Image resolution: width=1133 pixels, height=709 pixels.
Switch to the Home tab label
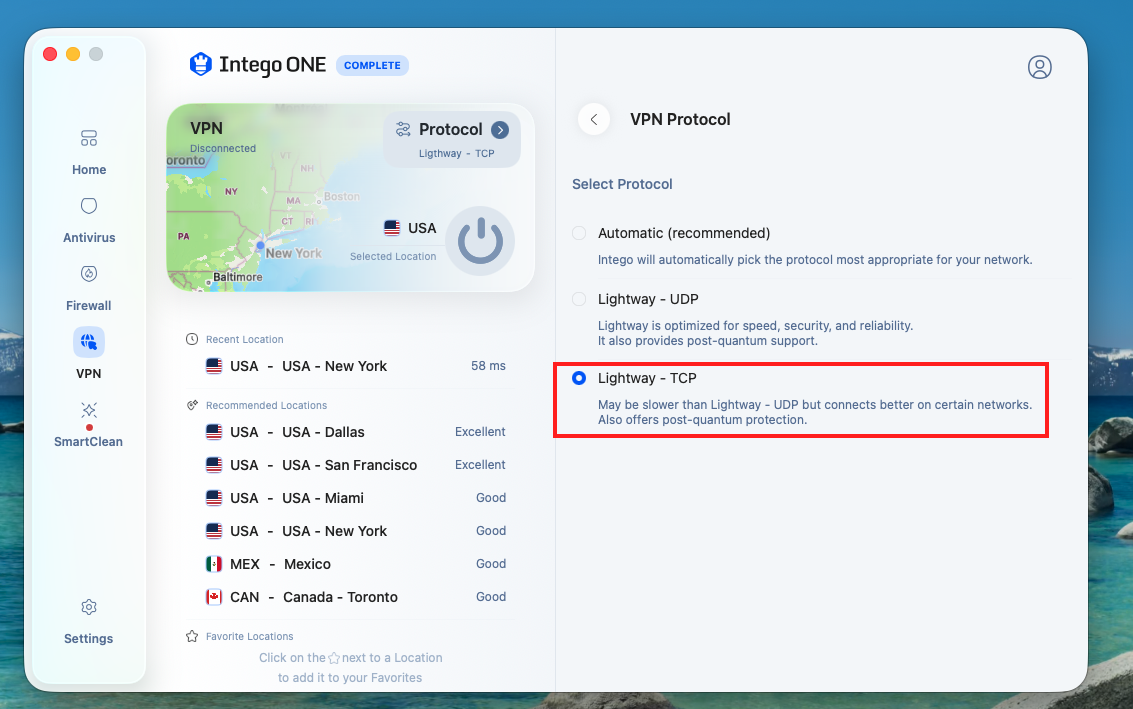(x=89, y=170)
